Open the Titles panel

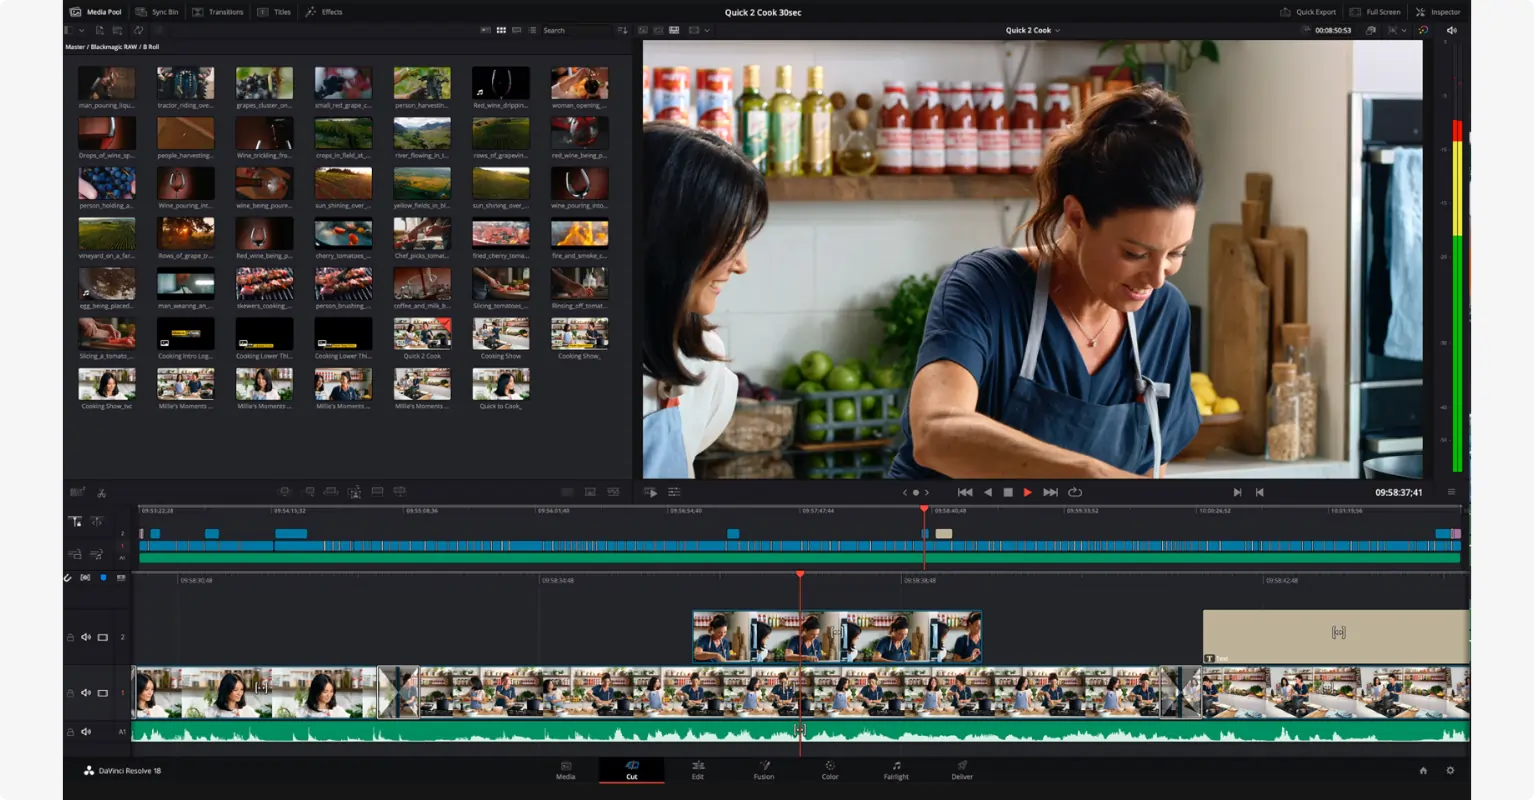276,11
